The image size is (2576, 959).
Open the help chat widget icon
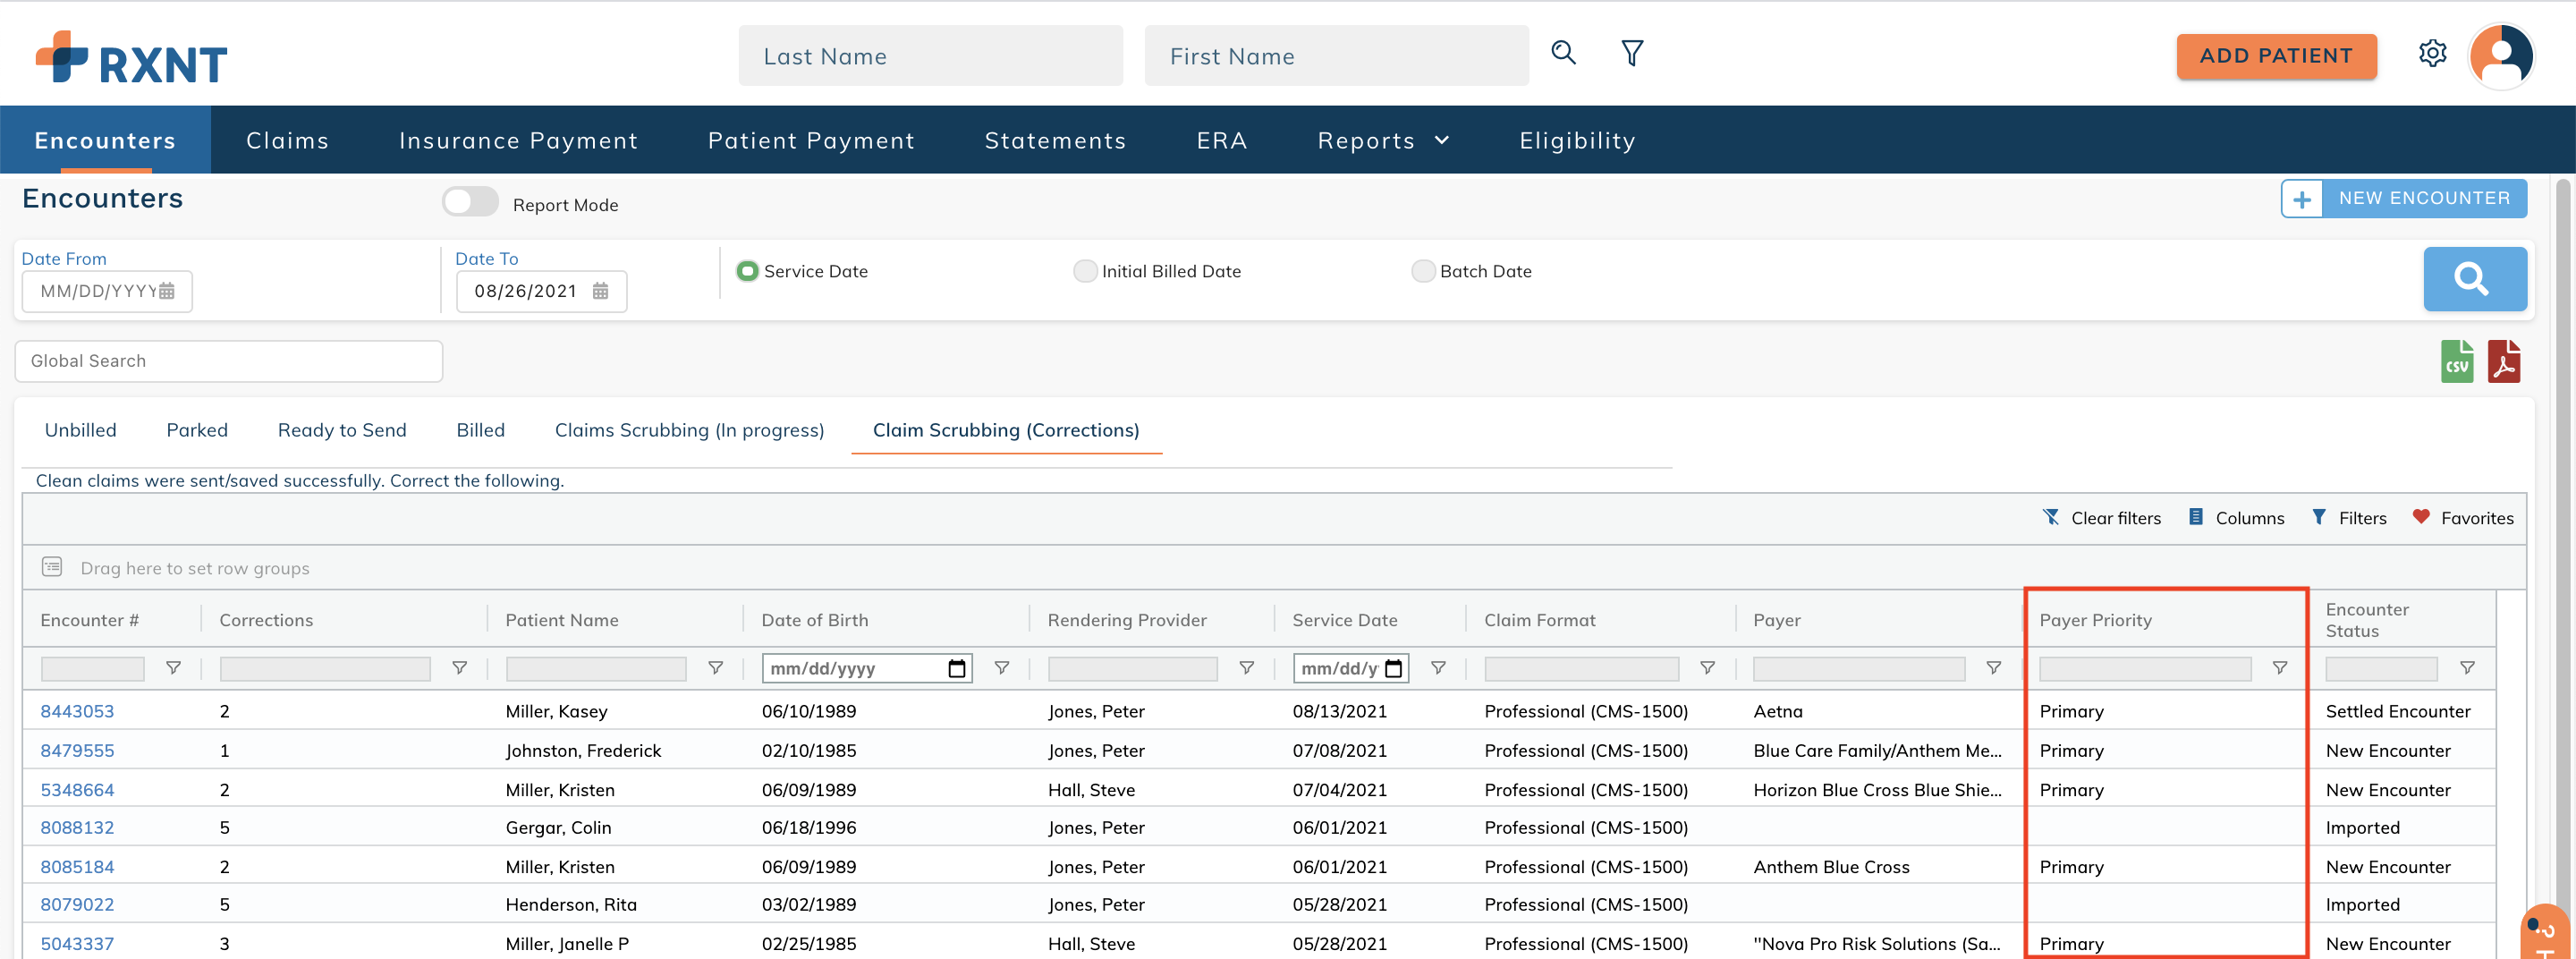pos(2546,932)
